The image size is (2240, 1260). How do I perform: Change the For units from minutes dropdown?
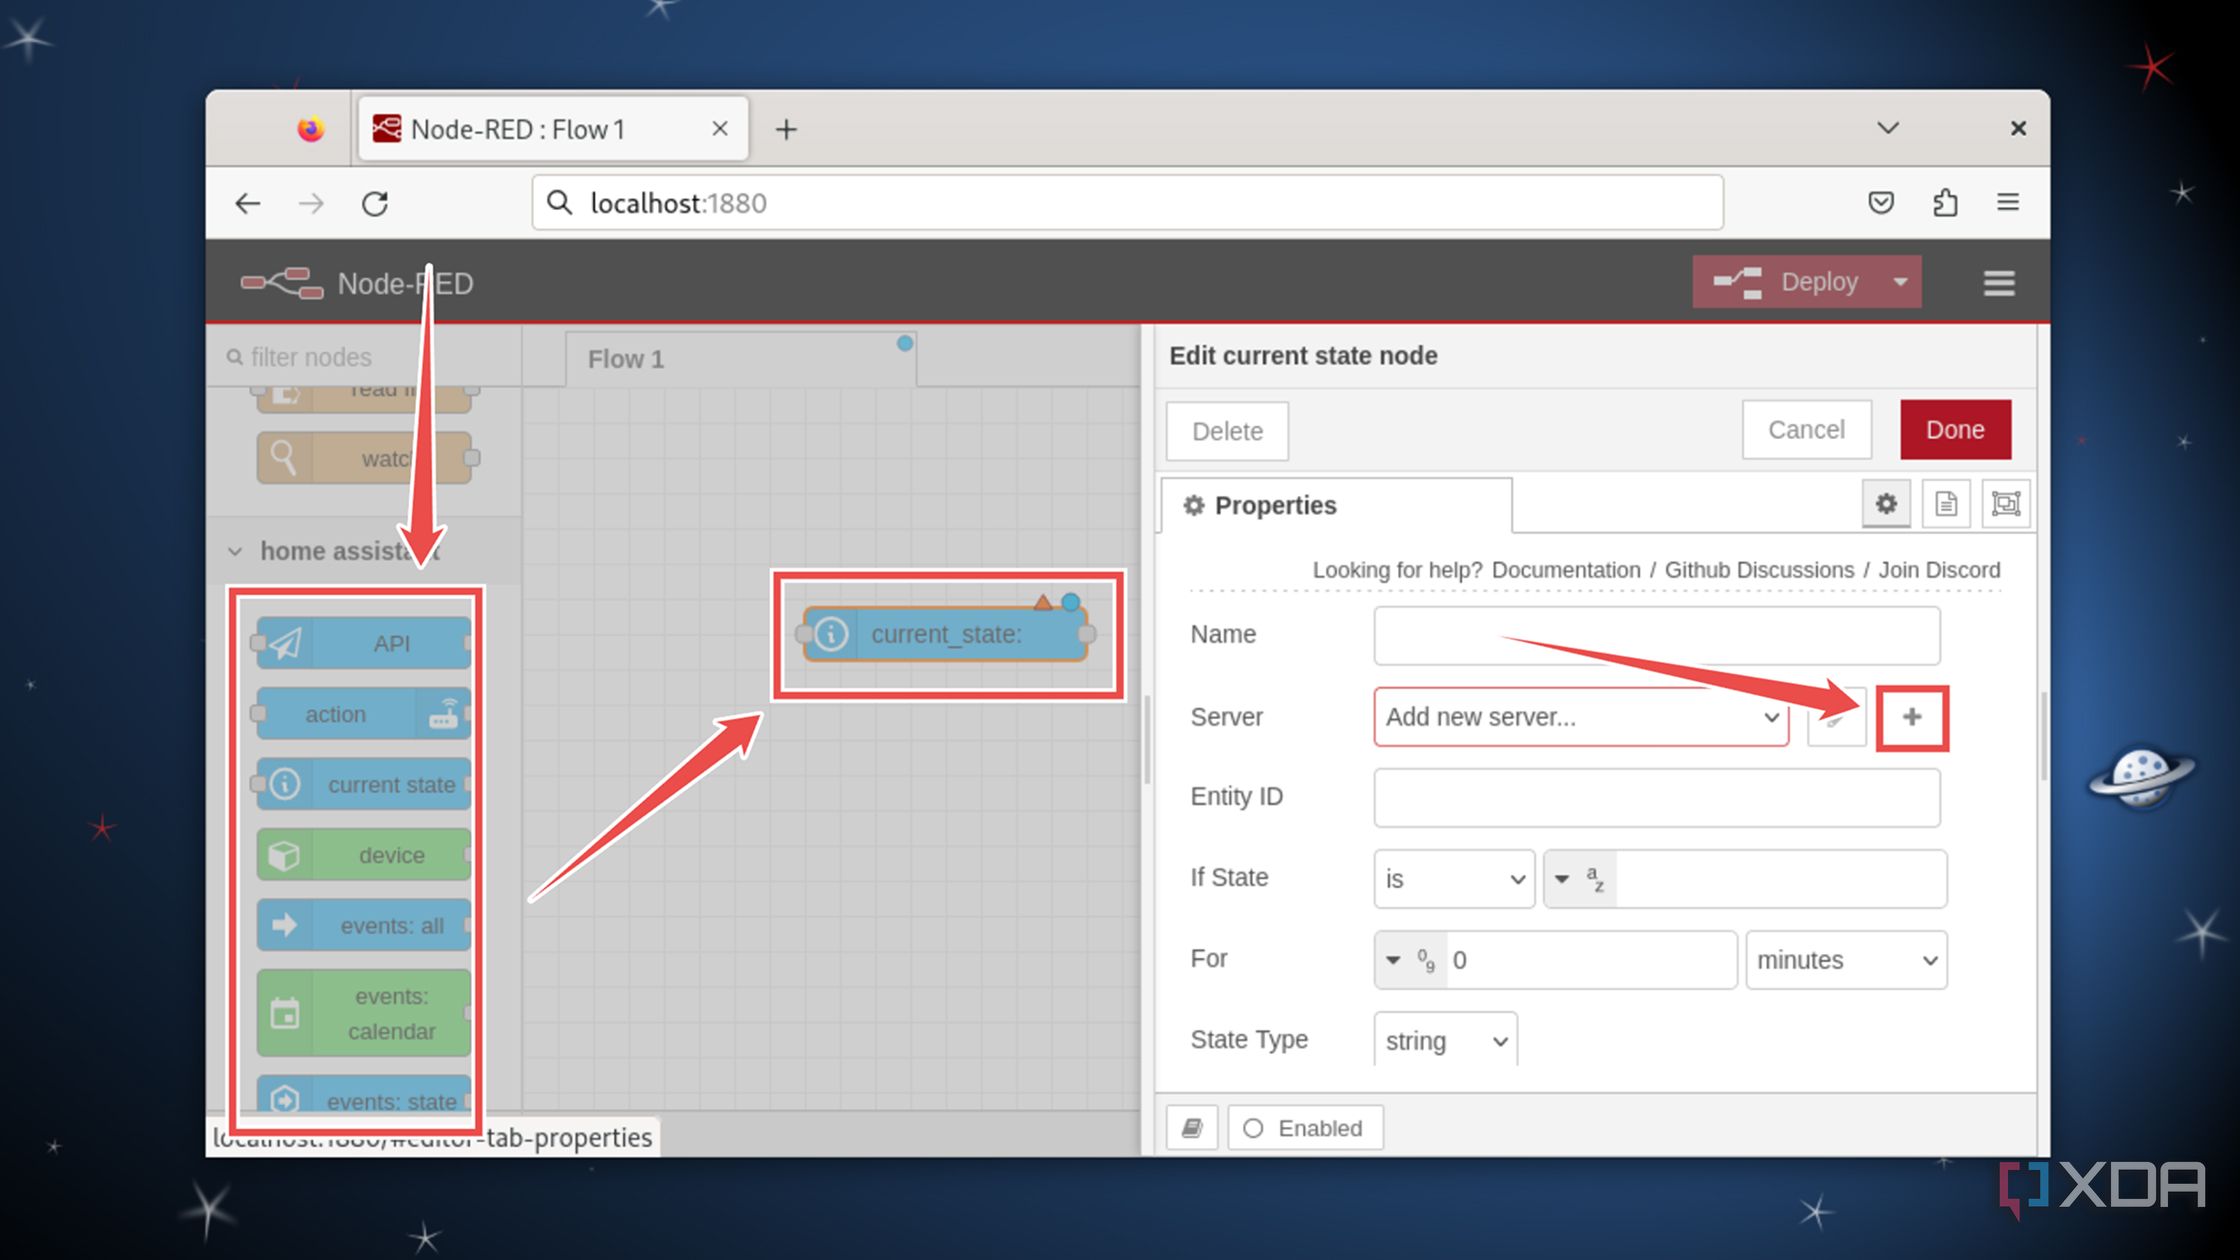(x=1845, y=960)
